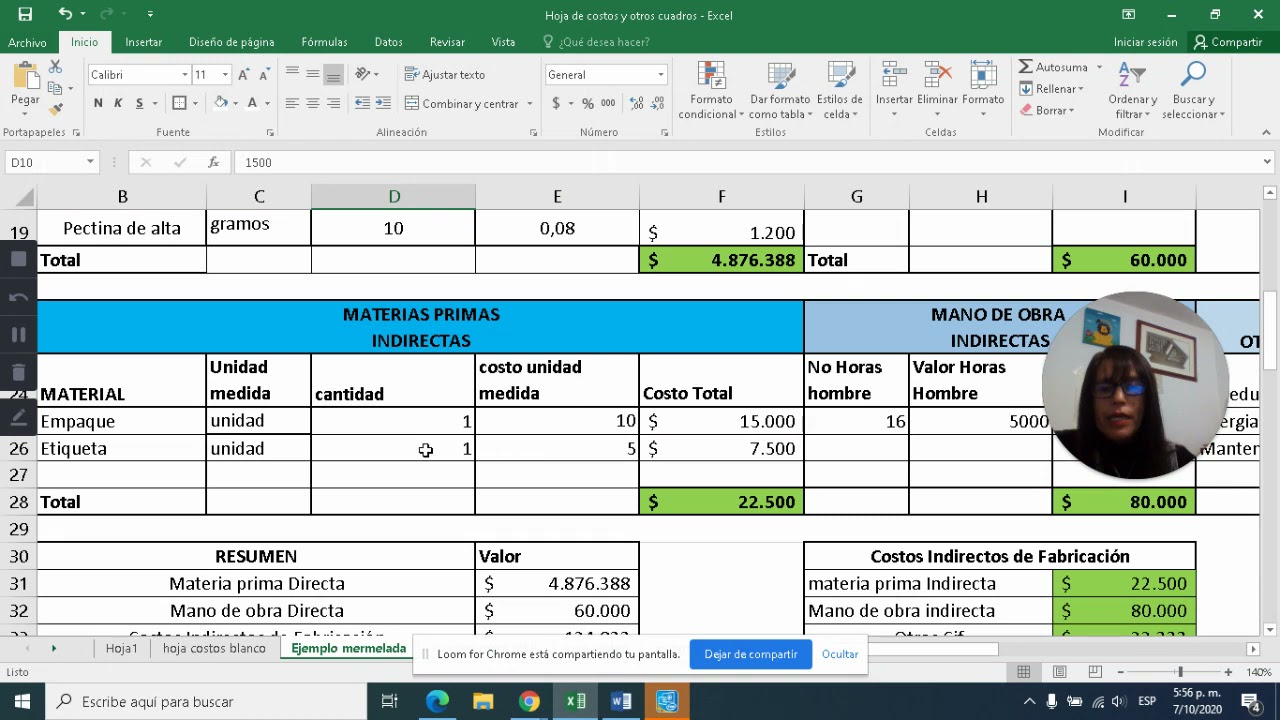Open the font size 11 dropdown
The image size is (1280, 720).
pos(225,75)
